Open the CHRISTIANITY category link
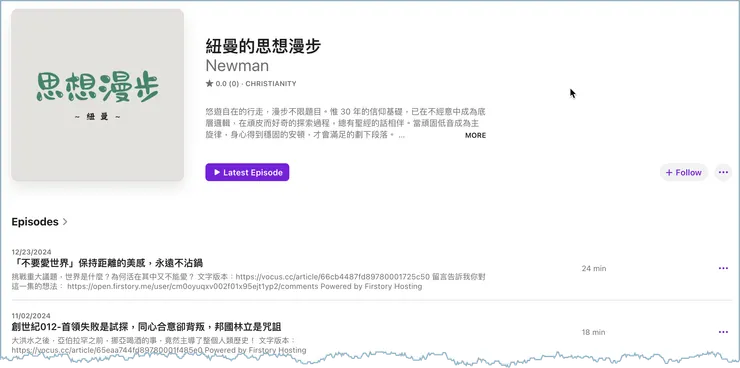This screenshot has height=368, width=740. pos(271,84)
